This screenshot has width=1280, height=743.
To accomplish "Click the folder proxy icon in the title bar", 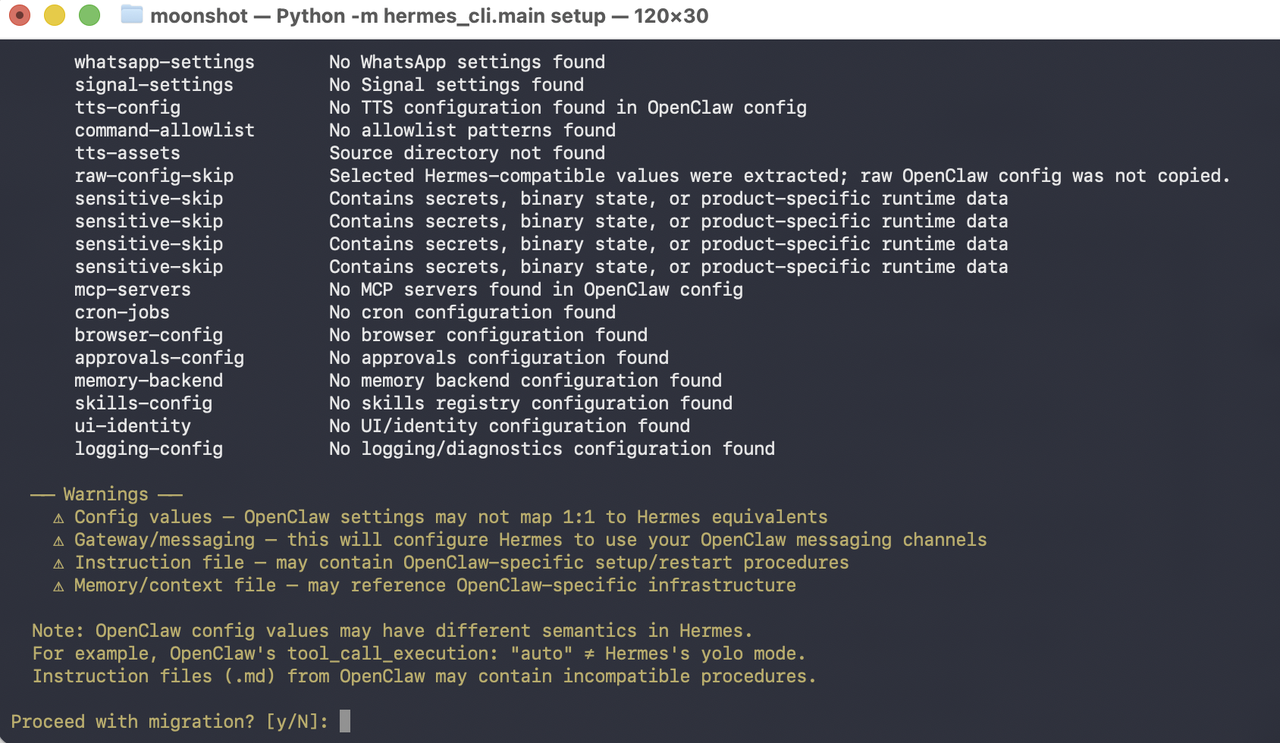I will tap(134, 16).
